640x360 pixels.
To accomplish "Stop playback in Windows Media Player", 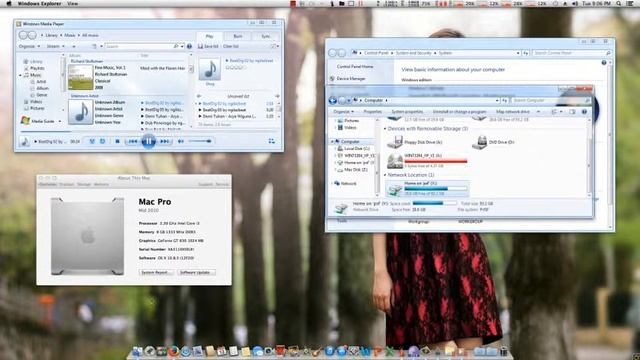I will [x=118, y=141].
